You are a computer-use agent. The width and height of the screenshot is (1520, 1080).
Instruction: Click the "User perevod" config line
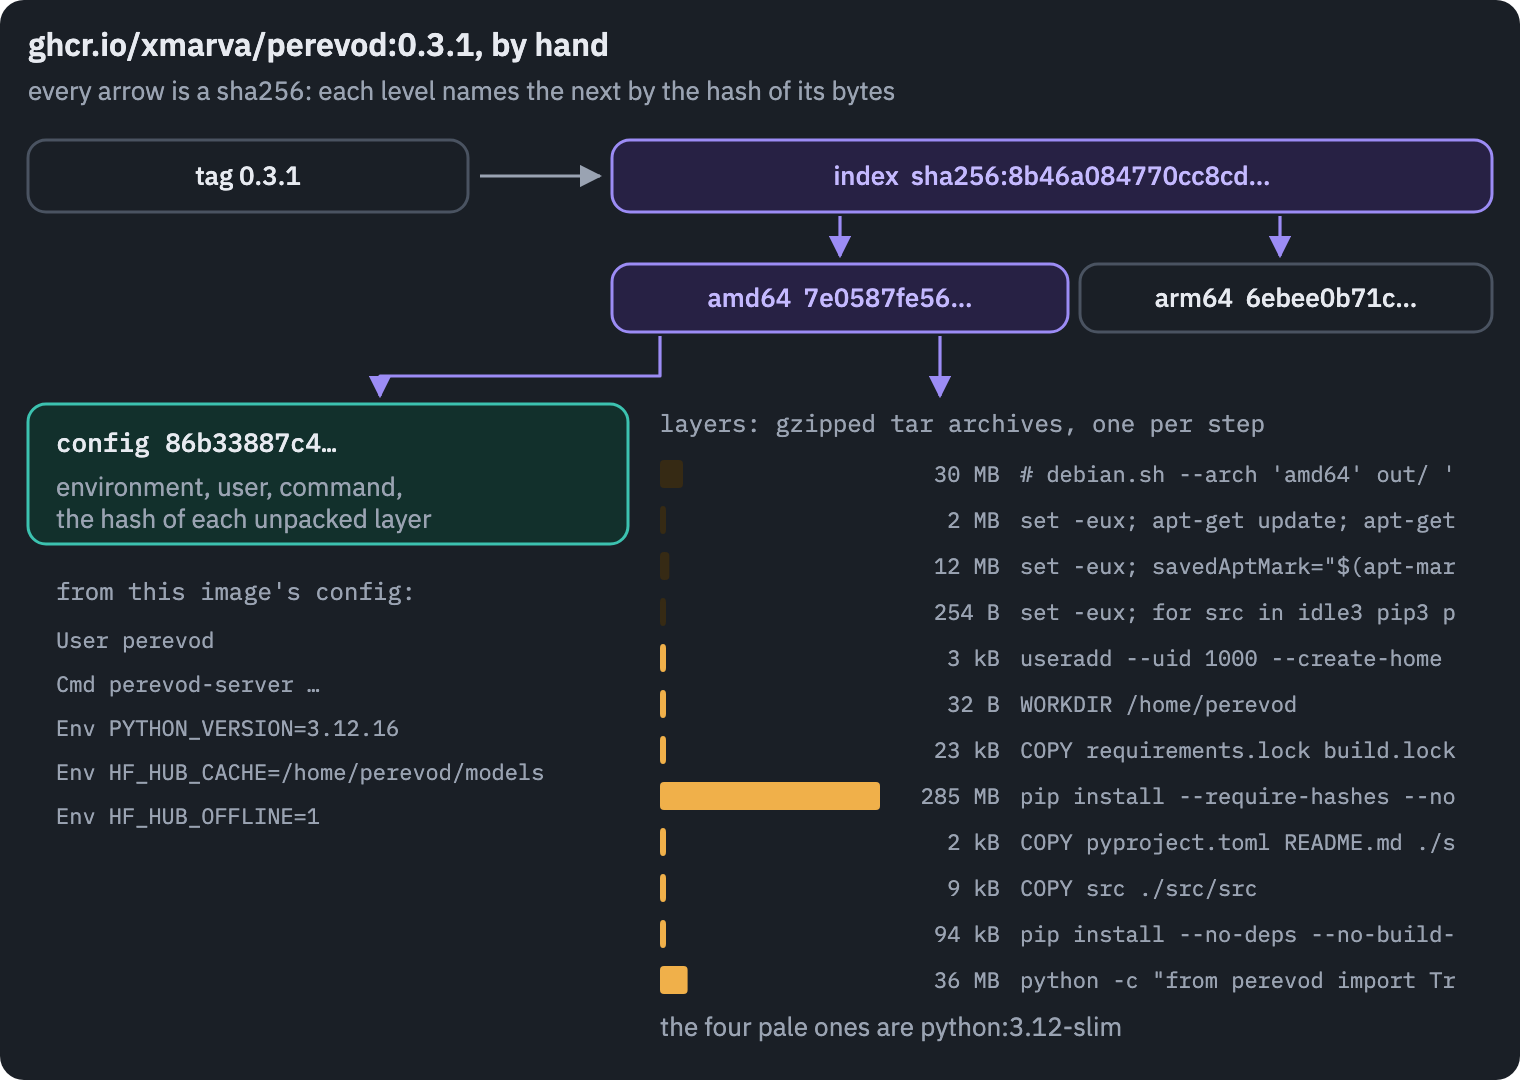(135, 640)
